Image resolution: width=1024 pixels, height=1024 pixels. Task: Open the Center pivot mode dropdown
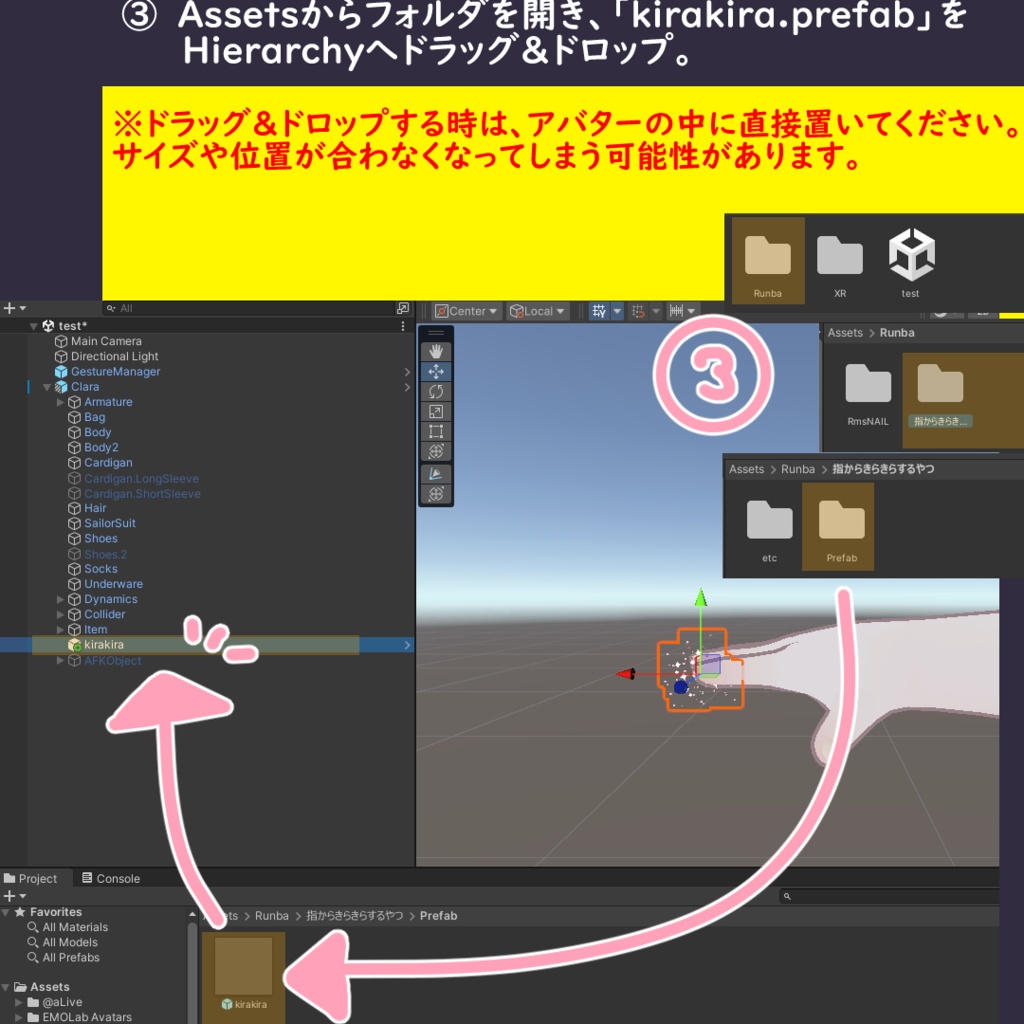point(465,311)
